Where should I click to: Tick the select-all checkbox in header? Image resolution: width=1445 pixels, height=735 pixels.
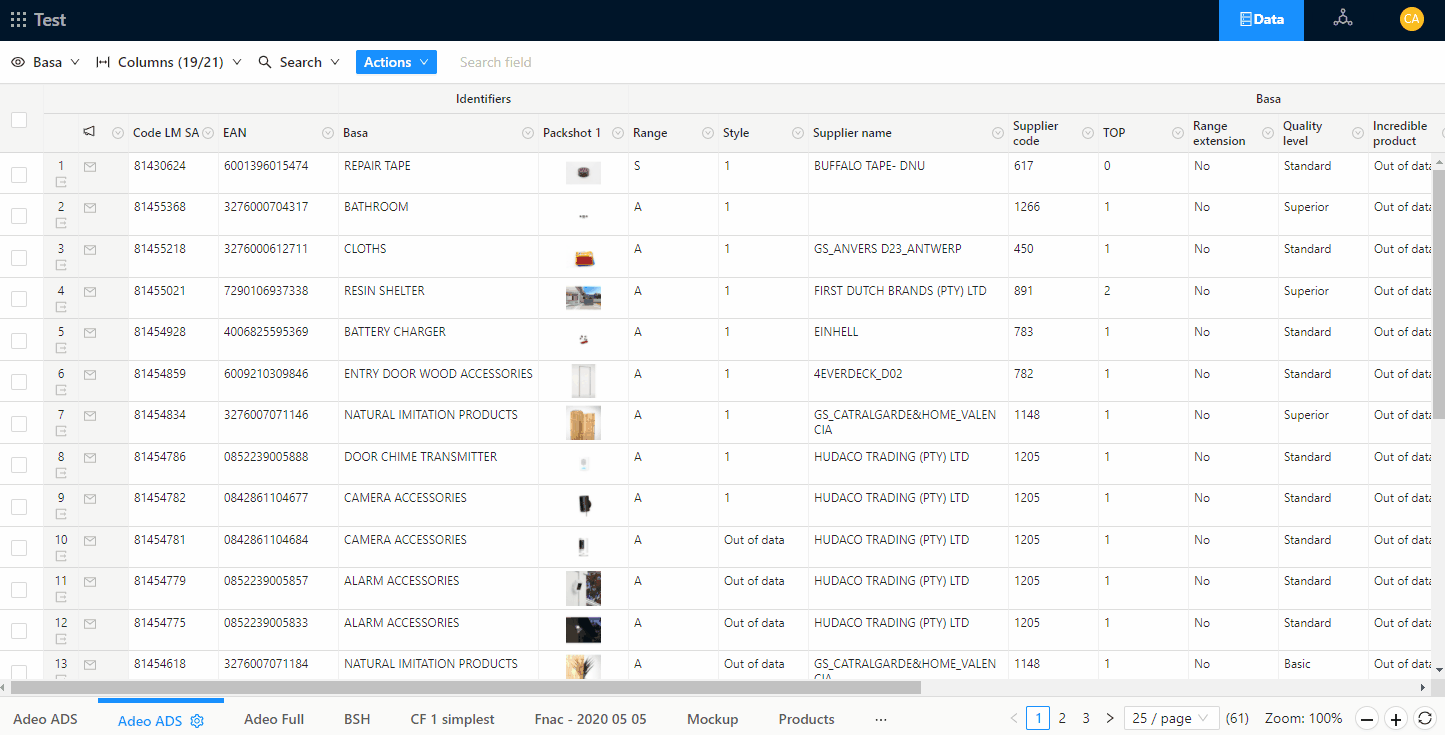tap(19, 120)
